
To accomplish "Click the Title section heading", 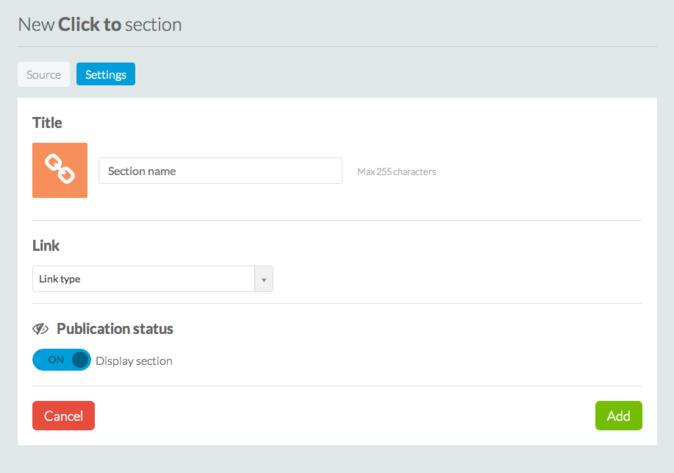I will [47, 123].
